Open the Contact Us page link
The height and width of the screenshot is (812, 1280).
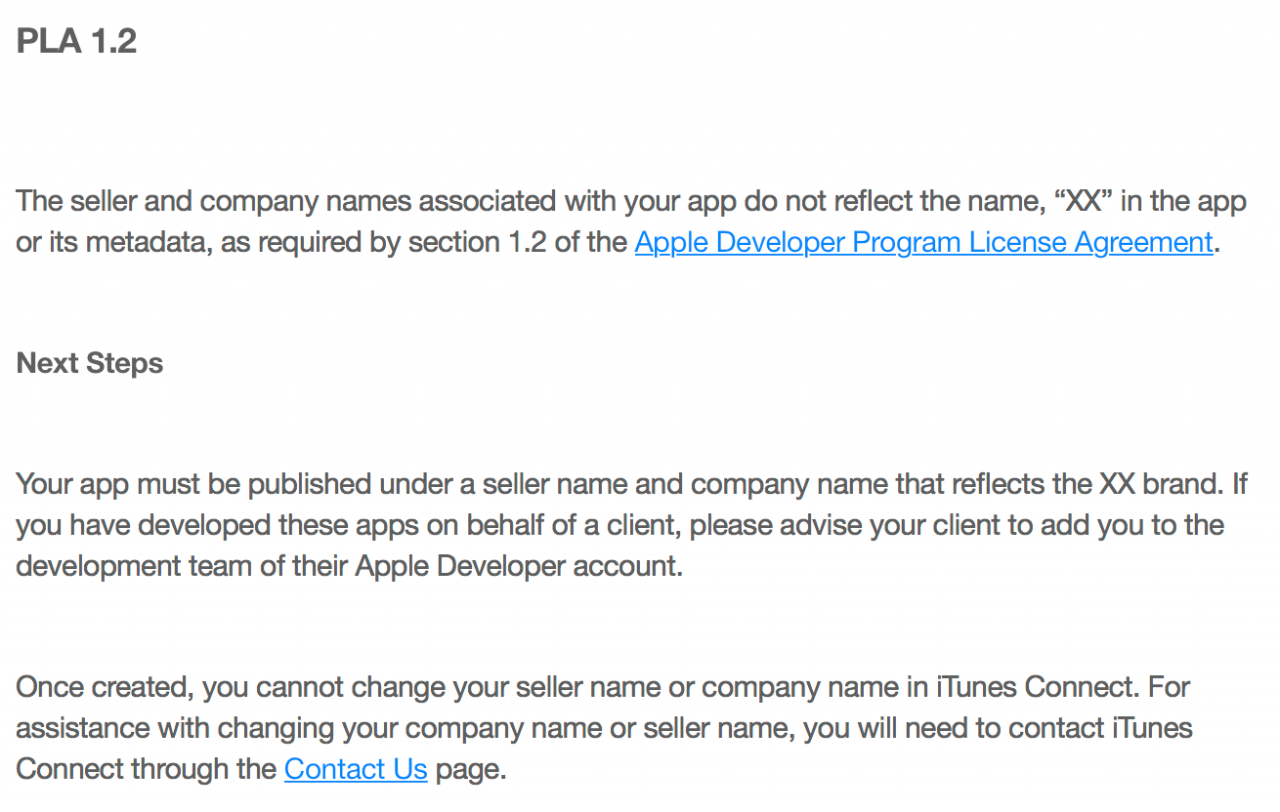click(x=356, y=769)
